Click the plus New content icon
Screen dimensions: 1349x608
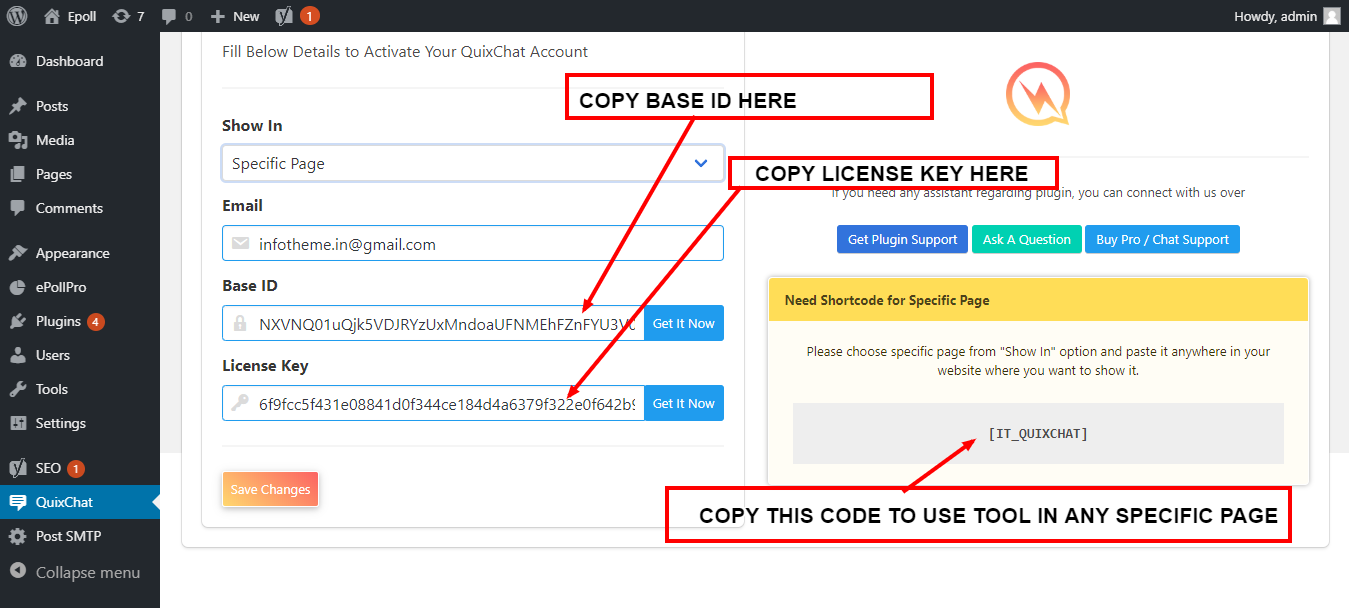click(x=217, y=16)
